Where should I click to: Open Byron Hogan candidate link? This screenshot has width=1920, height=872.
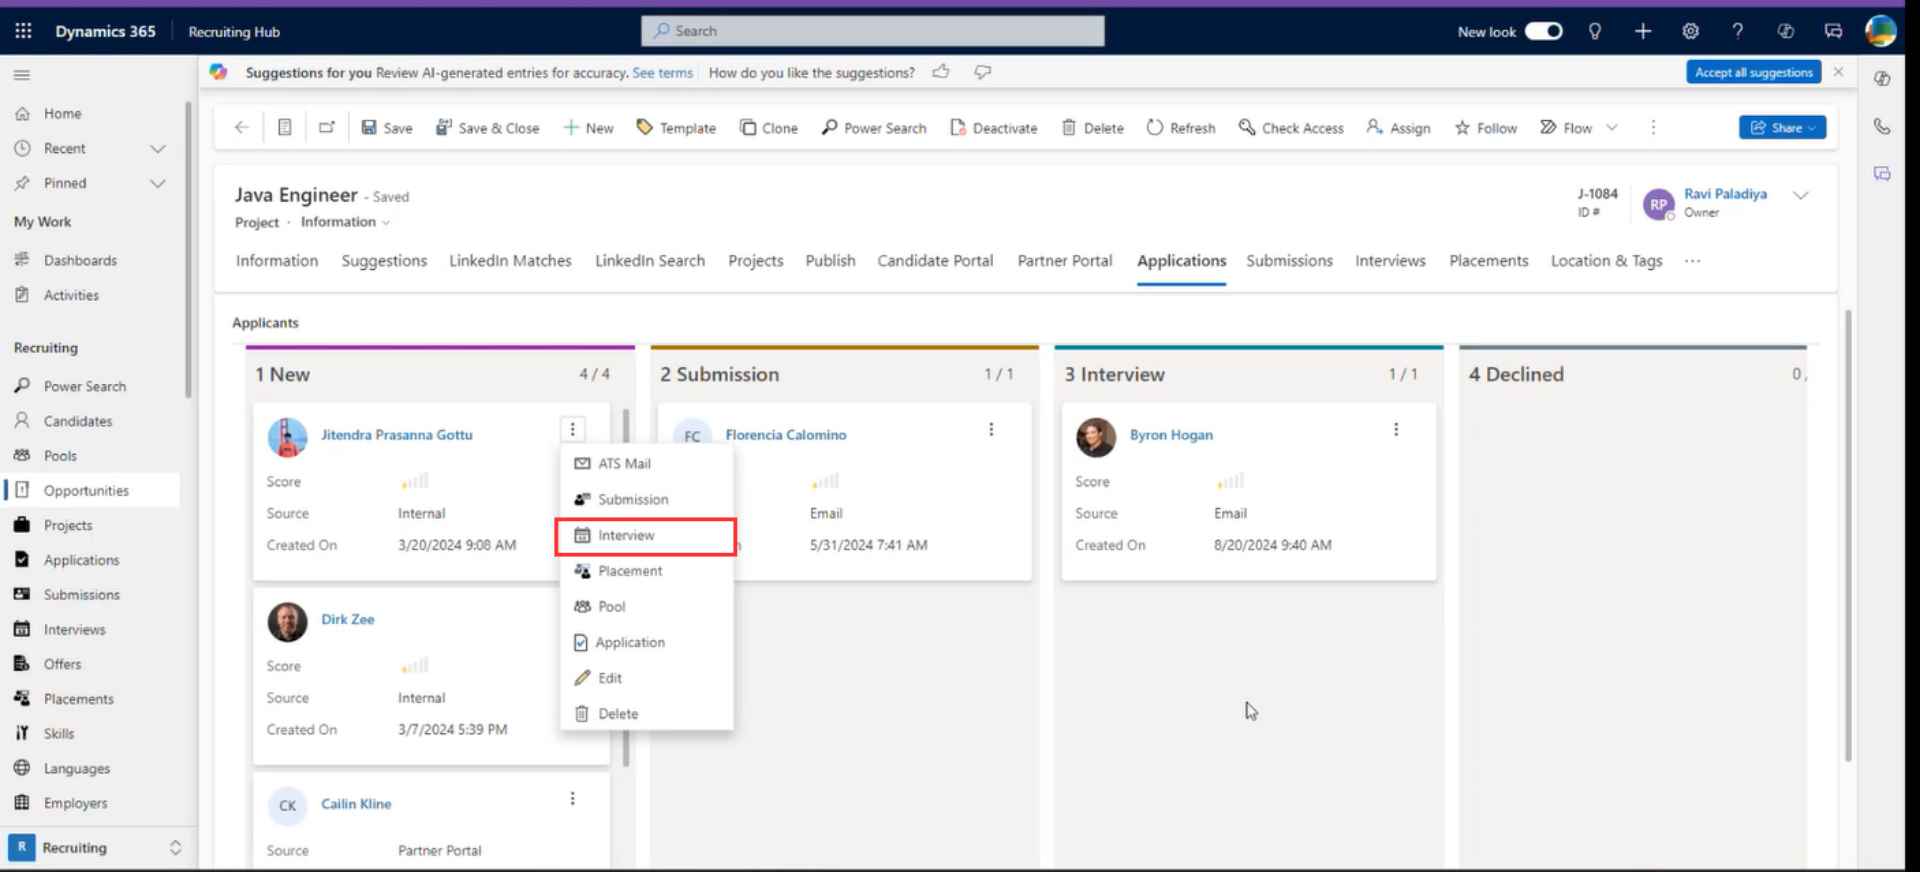1171,435
